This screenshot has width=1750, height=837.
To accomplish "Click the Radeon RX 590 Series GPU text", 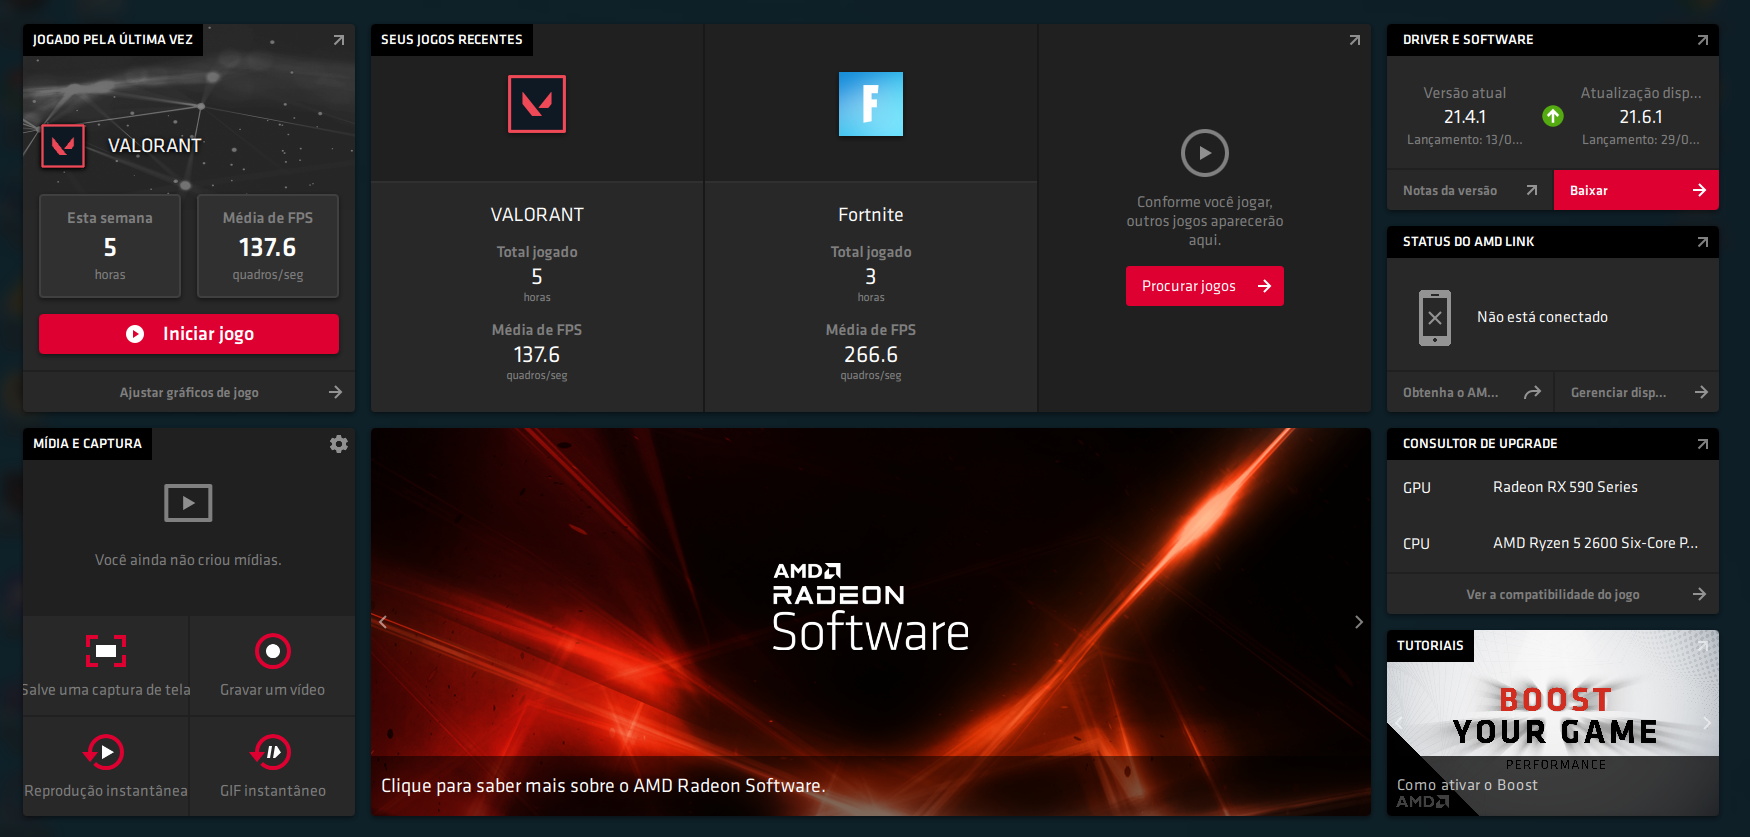I will 1565,487.
